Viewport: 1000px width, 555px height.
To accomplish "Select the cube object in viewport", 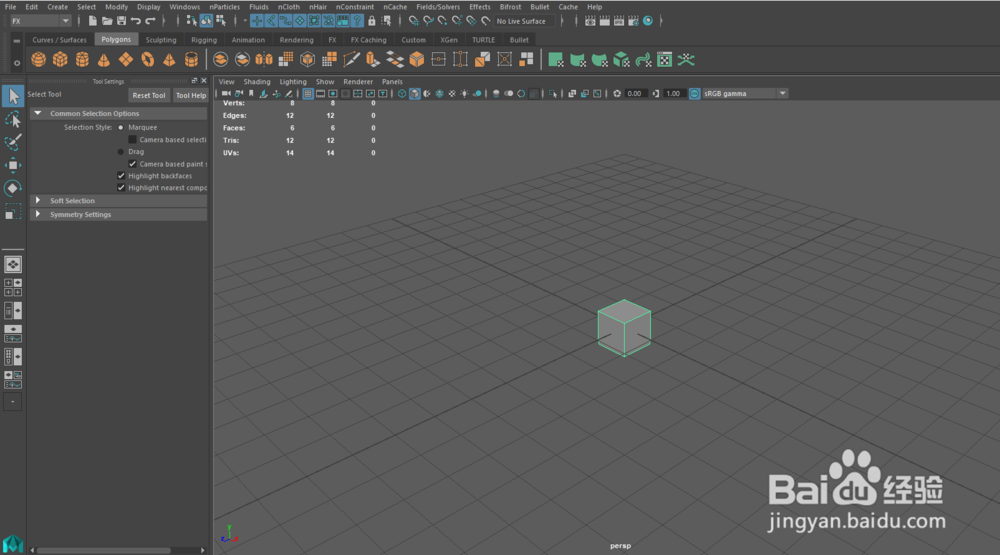I will coord(624,328).
